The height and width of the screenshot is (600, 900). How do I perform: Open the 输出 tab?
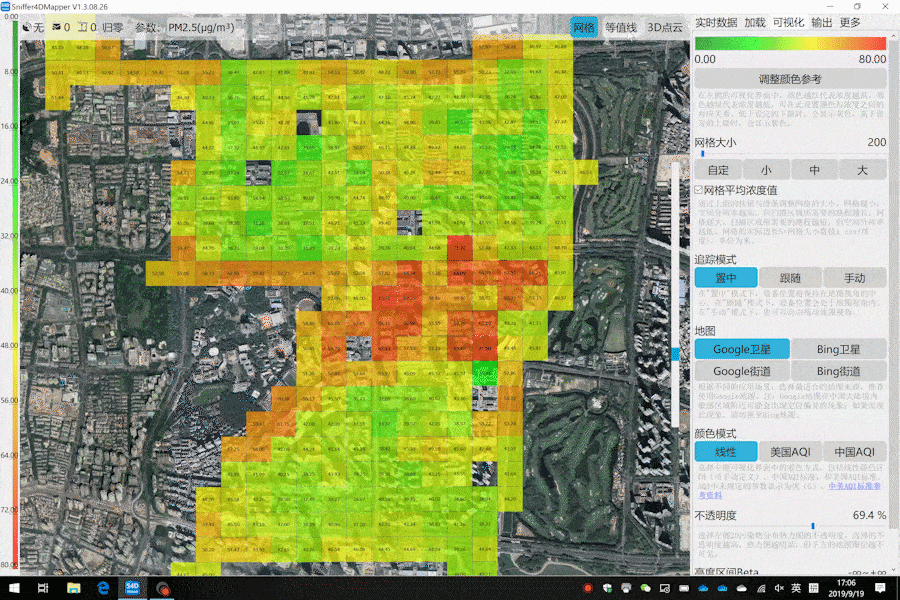pos(821,22)
